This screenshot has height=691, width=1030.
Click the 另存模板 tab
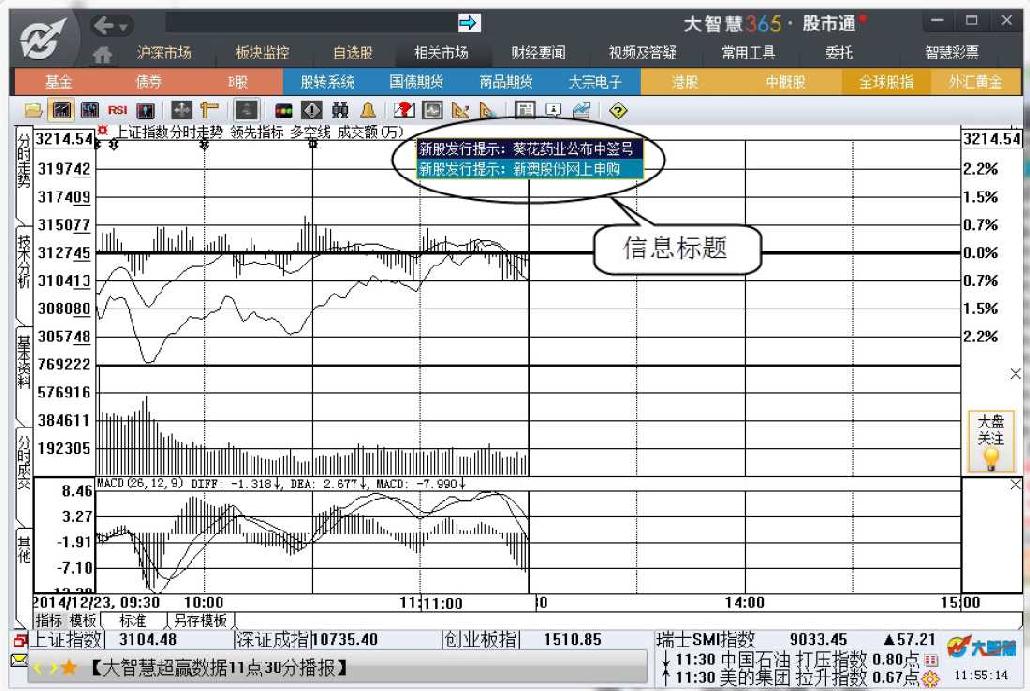click(200, 621)
